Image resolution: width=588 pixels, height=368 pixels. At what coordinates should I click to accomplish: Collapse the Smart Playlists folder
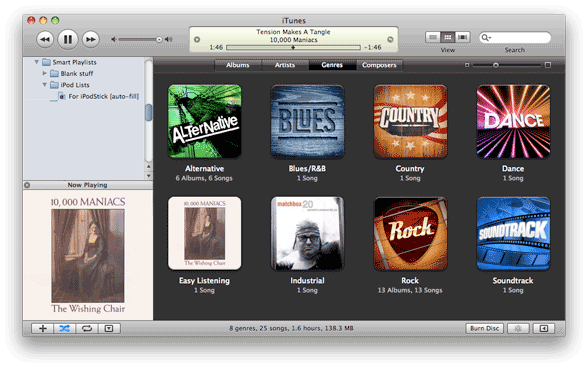pyautogui.click(x=37, y=62)
